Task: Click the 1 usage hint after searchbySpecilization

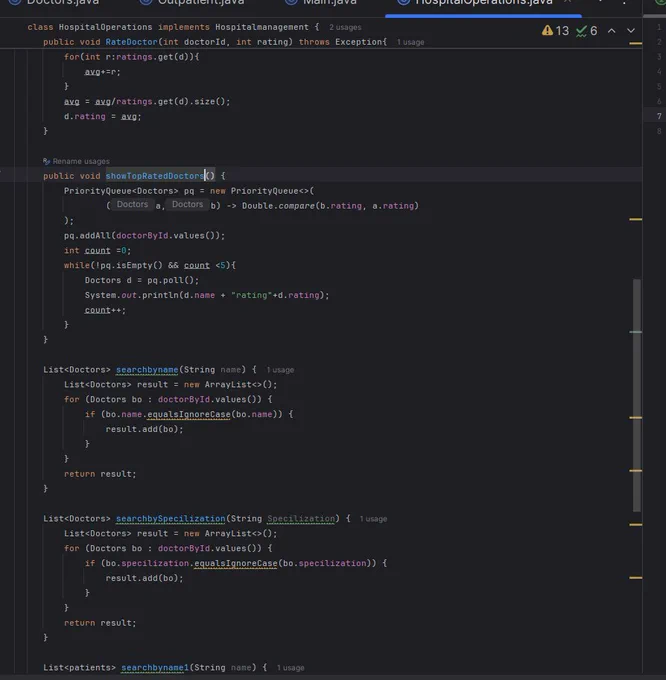Action: [x=373, y=519]
